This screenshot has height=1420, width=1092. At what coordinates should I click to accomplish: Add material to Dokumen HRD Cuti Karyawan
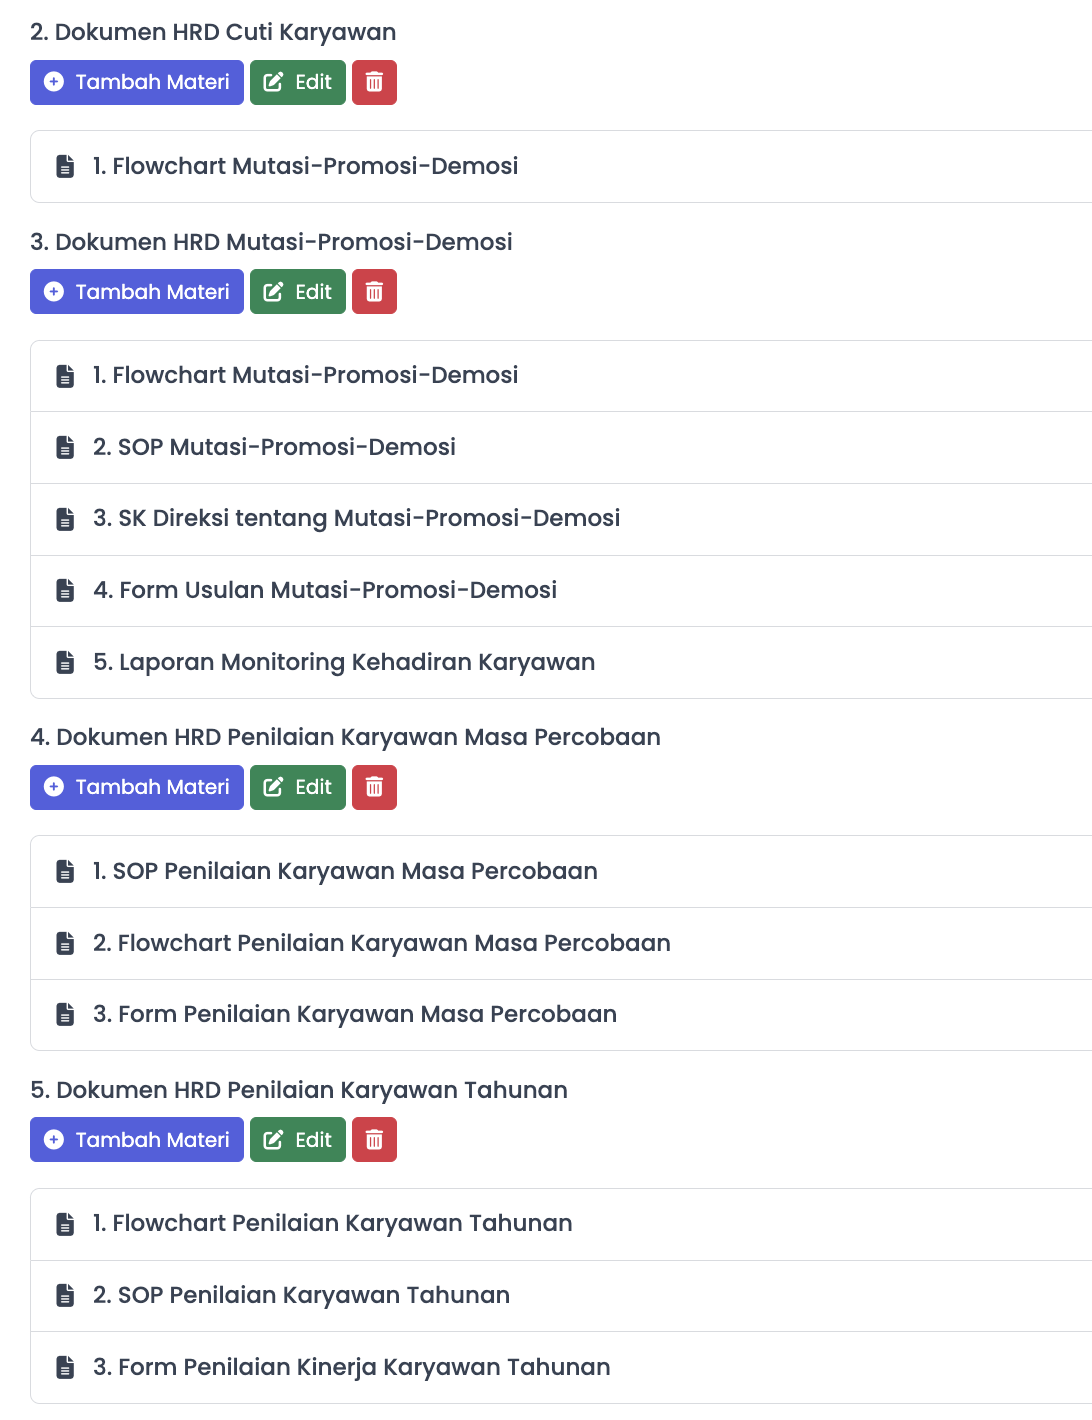point(137,82)
